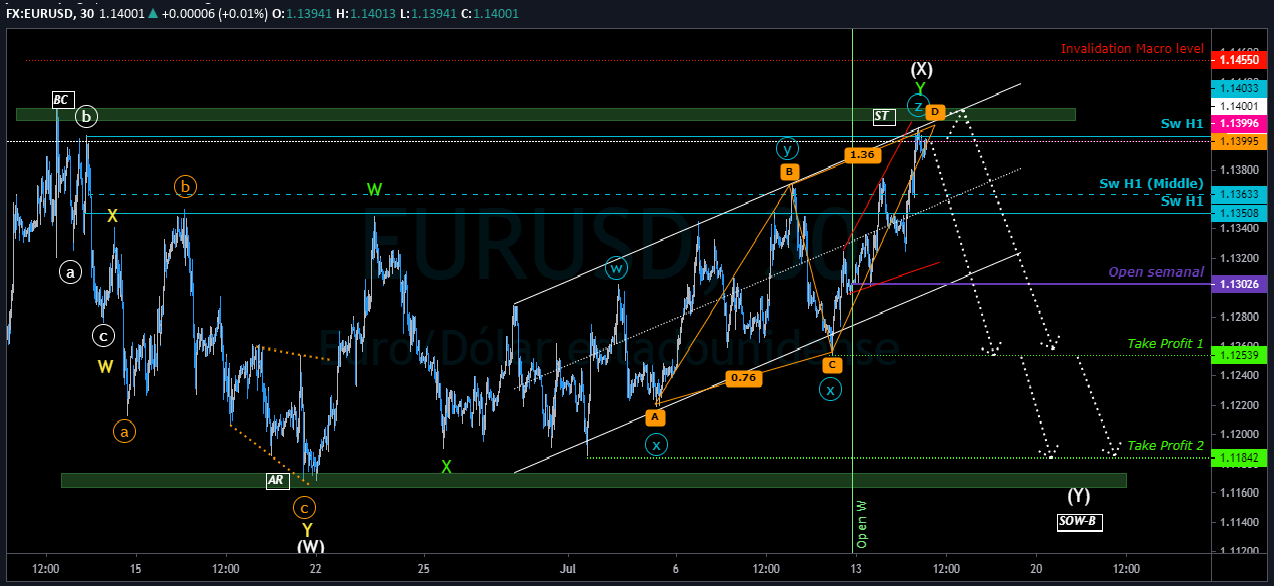Select the purple Open semanal label
Viewport: 1274px width, 586px height.
(1156, 272)
